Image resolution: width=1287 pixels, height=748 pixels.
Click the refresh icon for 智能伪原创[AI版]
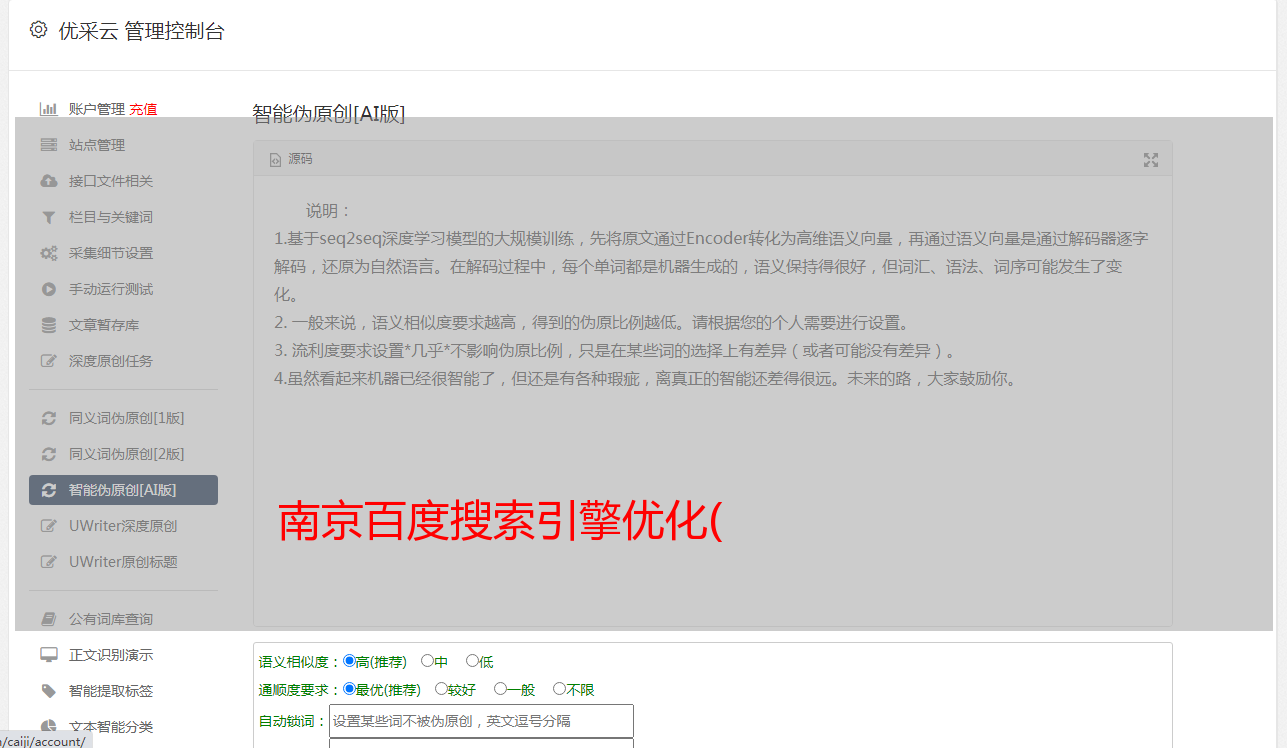48,490
